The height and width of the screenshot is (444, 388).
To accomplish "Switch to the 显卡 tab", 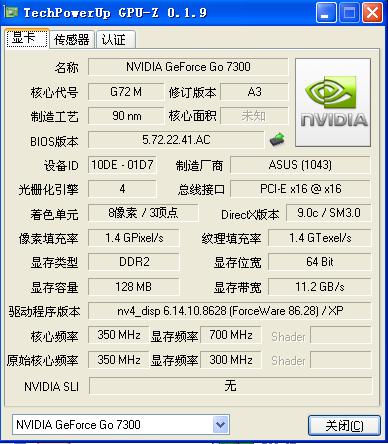I will point(27,39).
